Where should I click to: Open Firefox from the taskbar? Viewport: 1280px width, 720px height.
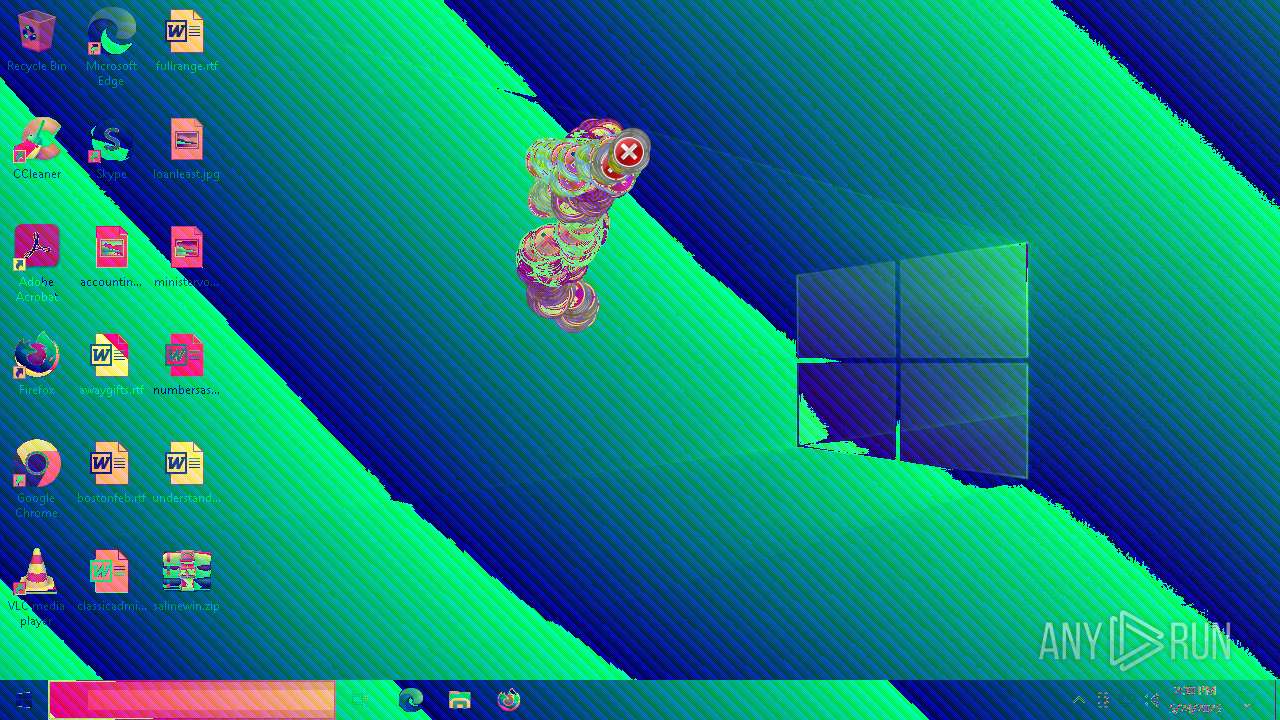[x=509, y=700]
